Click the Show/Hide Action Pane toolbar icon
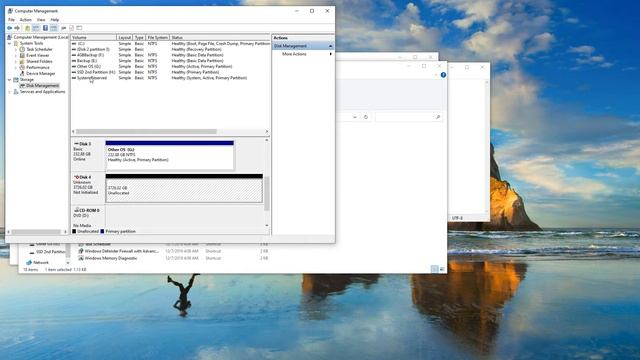The height and width of the screenshot is (360, 640). [53, 28]
